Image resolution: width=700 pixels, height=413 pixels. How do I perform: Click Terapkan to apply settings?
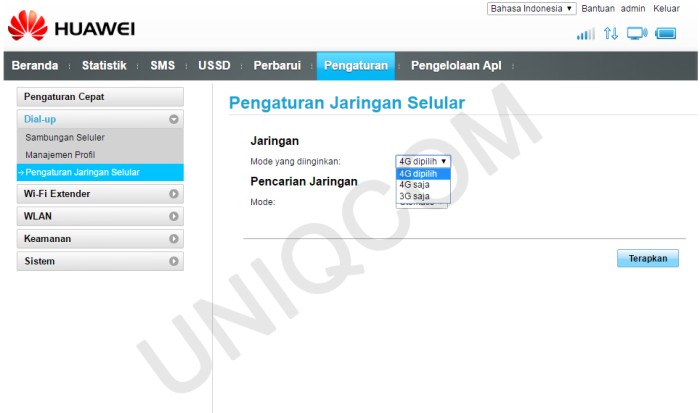pos(648,259)
